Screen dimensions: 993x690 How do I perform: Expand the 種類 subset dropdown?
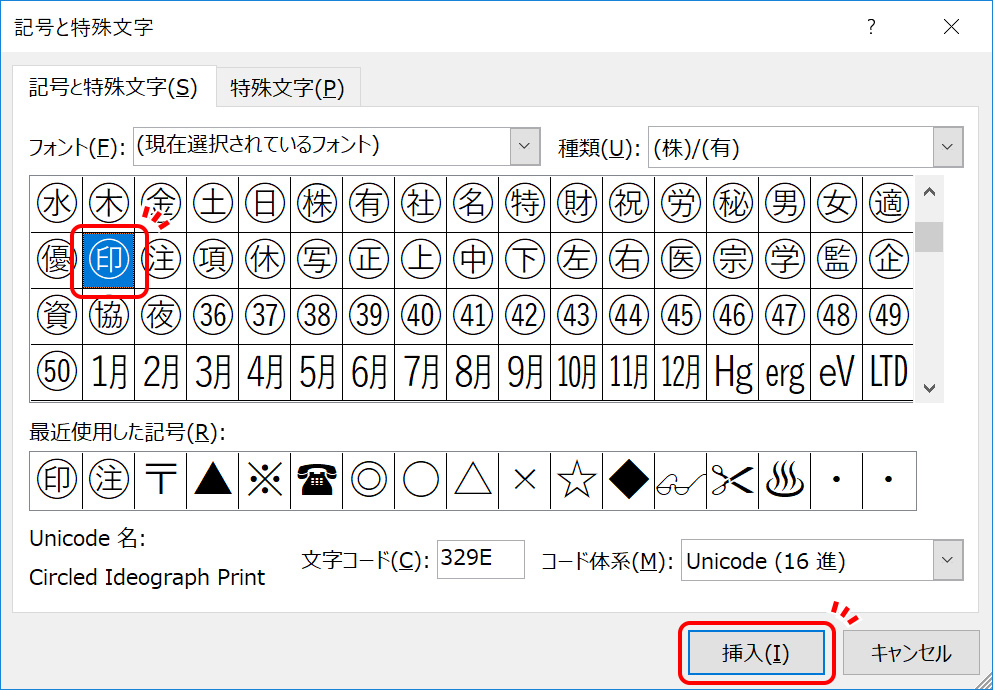pyautogui.click(x=948, y=147)
